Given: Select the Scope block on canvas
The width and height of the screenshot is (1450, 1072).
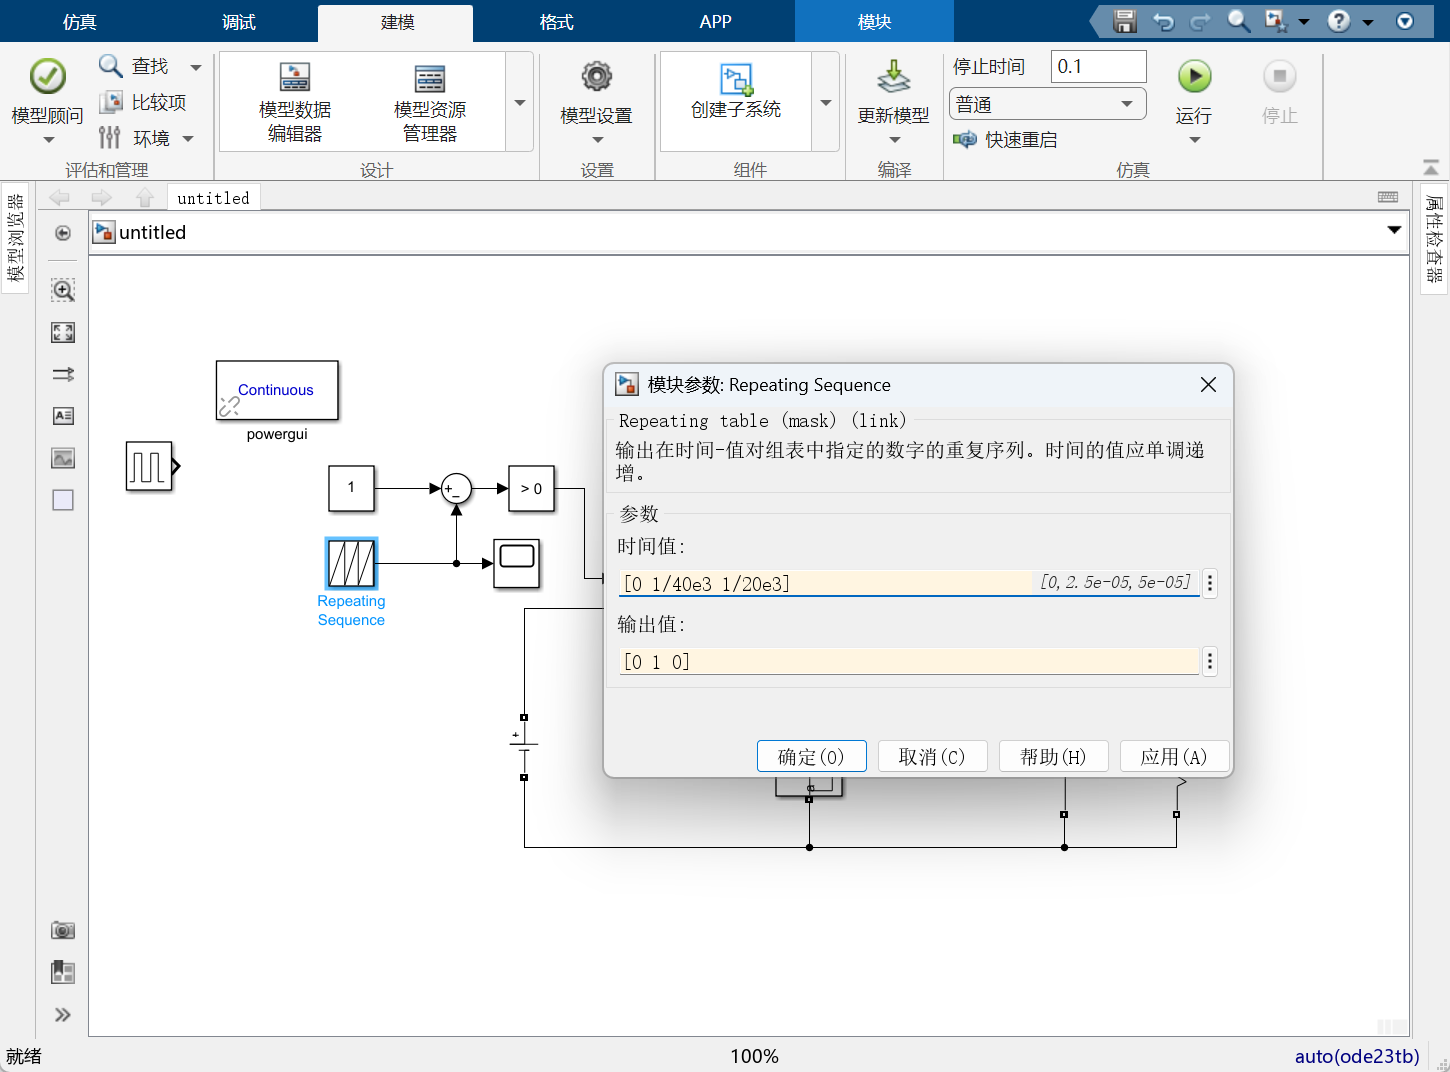Looking at the screenshot, I should pos(517,563).
